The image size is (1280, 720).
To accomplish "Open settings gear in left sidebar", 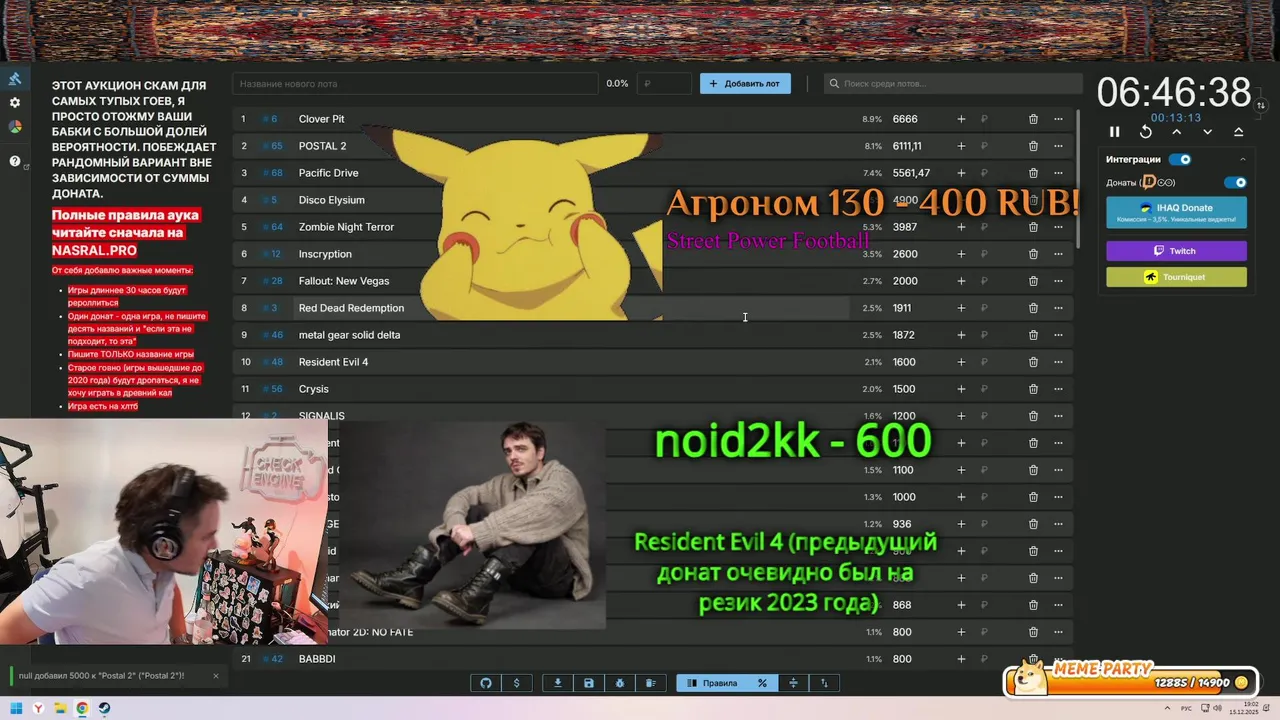I will coord(15,103).
